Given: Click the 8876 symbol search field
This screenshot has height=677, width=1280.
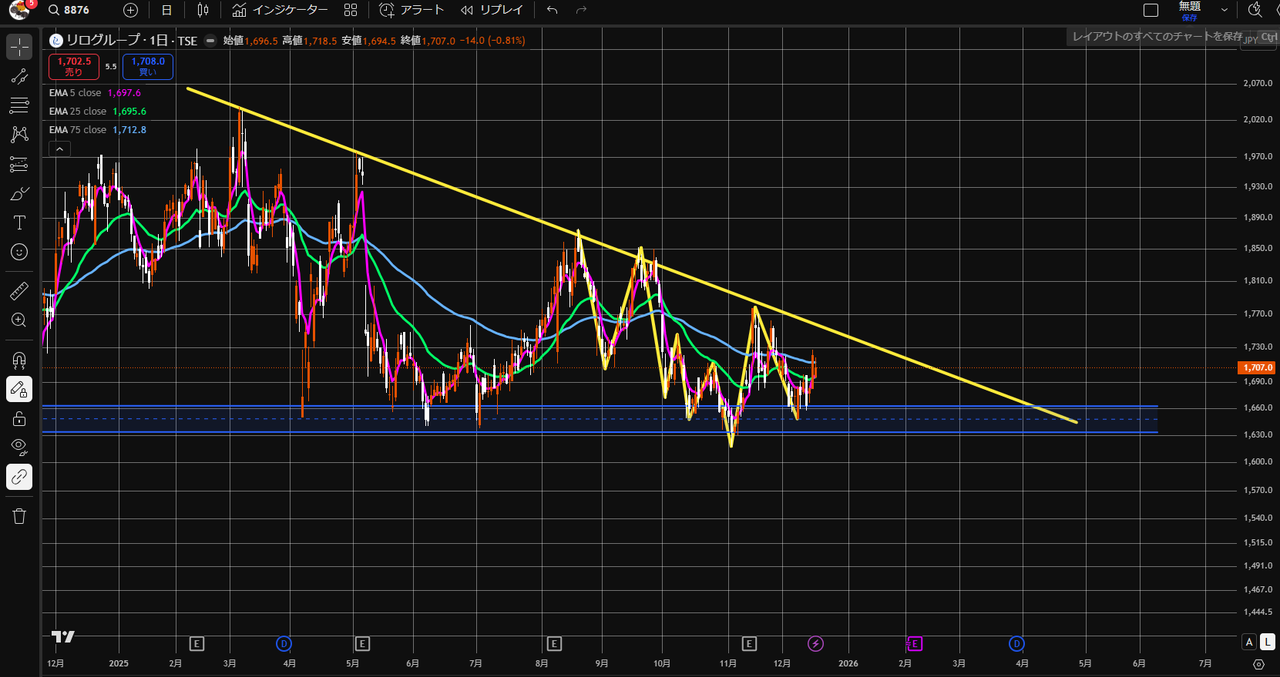Looking at the screenshot, I should (x=80, y=10).
